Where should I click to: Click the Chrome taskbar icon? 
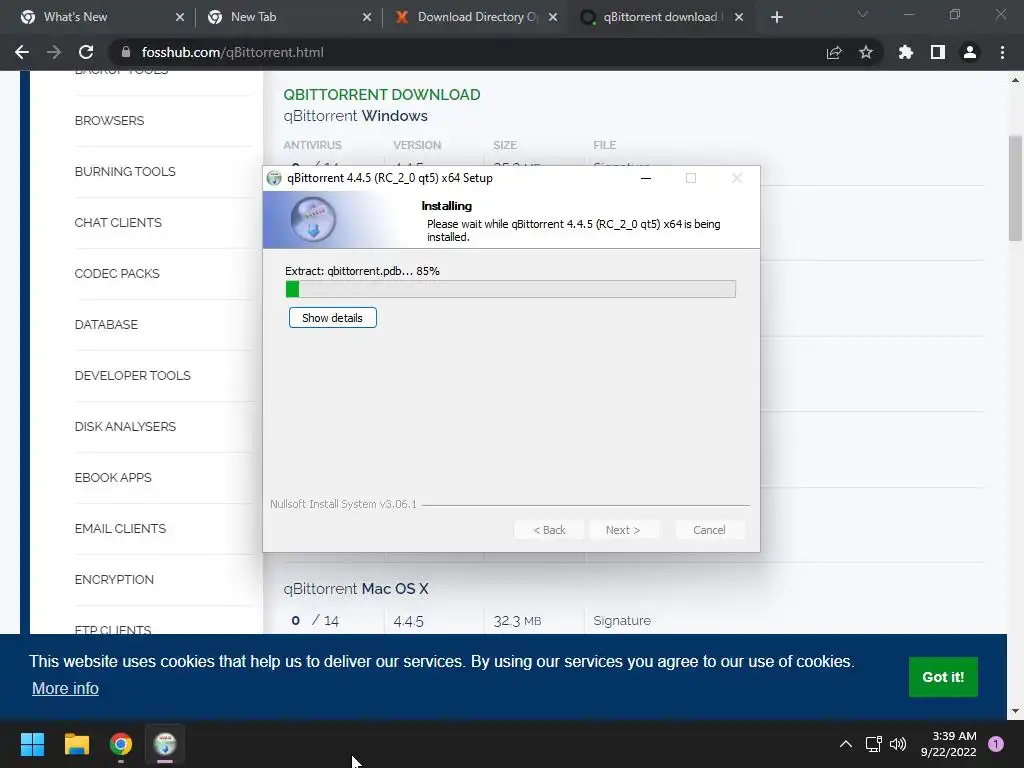pos(121,744)
